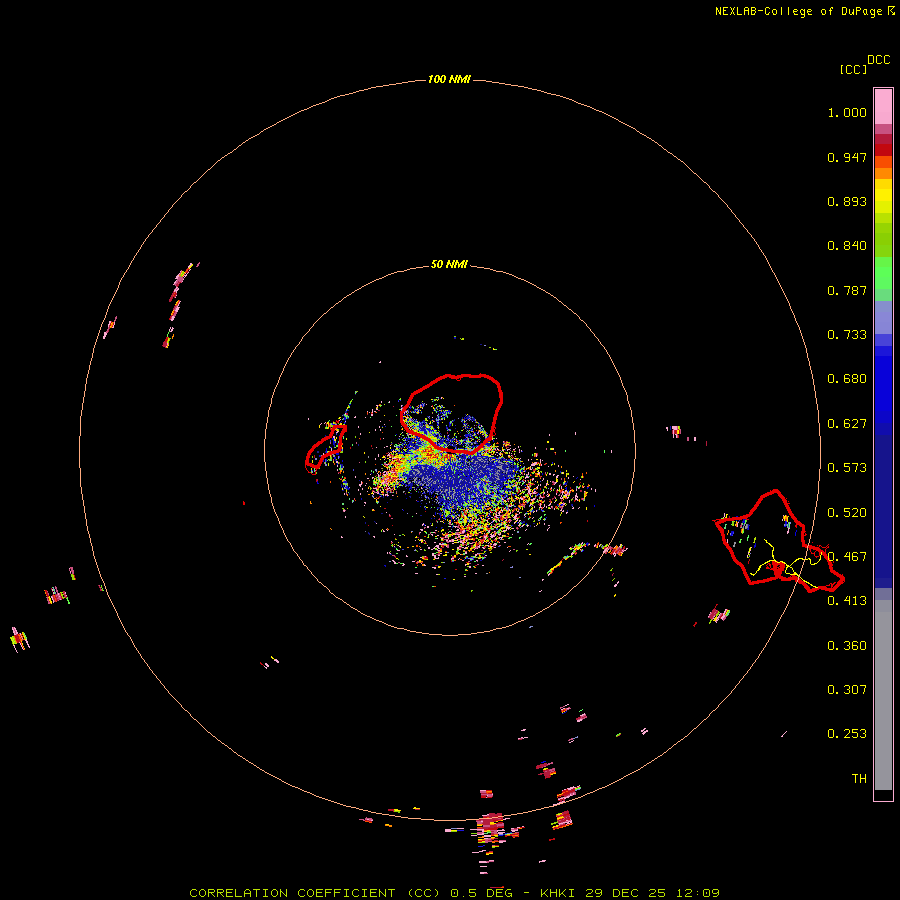Image resolution: width=900 pixels, height=900 pixels.
Task: Click the 0.840 scale value
Action: (x=847, y=246)
